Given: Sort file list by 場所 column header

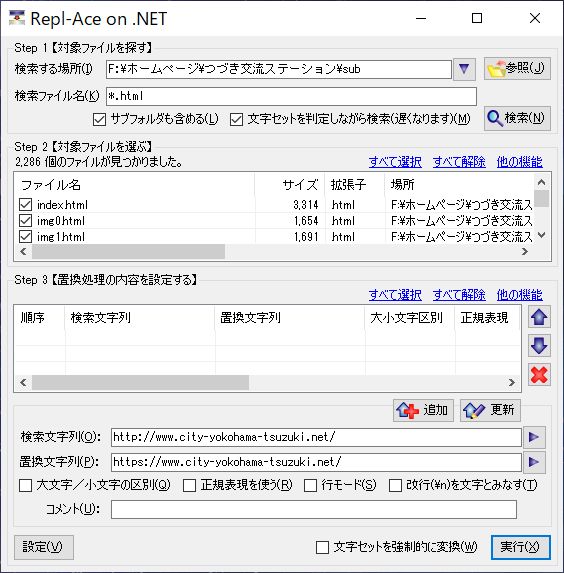Looking at the screenshot, I should pyautogui.click(x=460, y=185).
